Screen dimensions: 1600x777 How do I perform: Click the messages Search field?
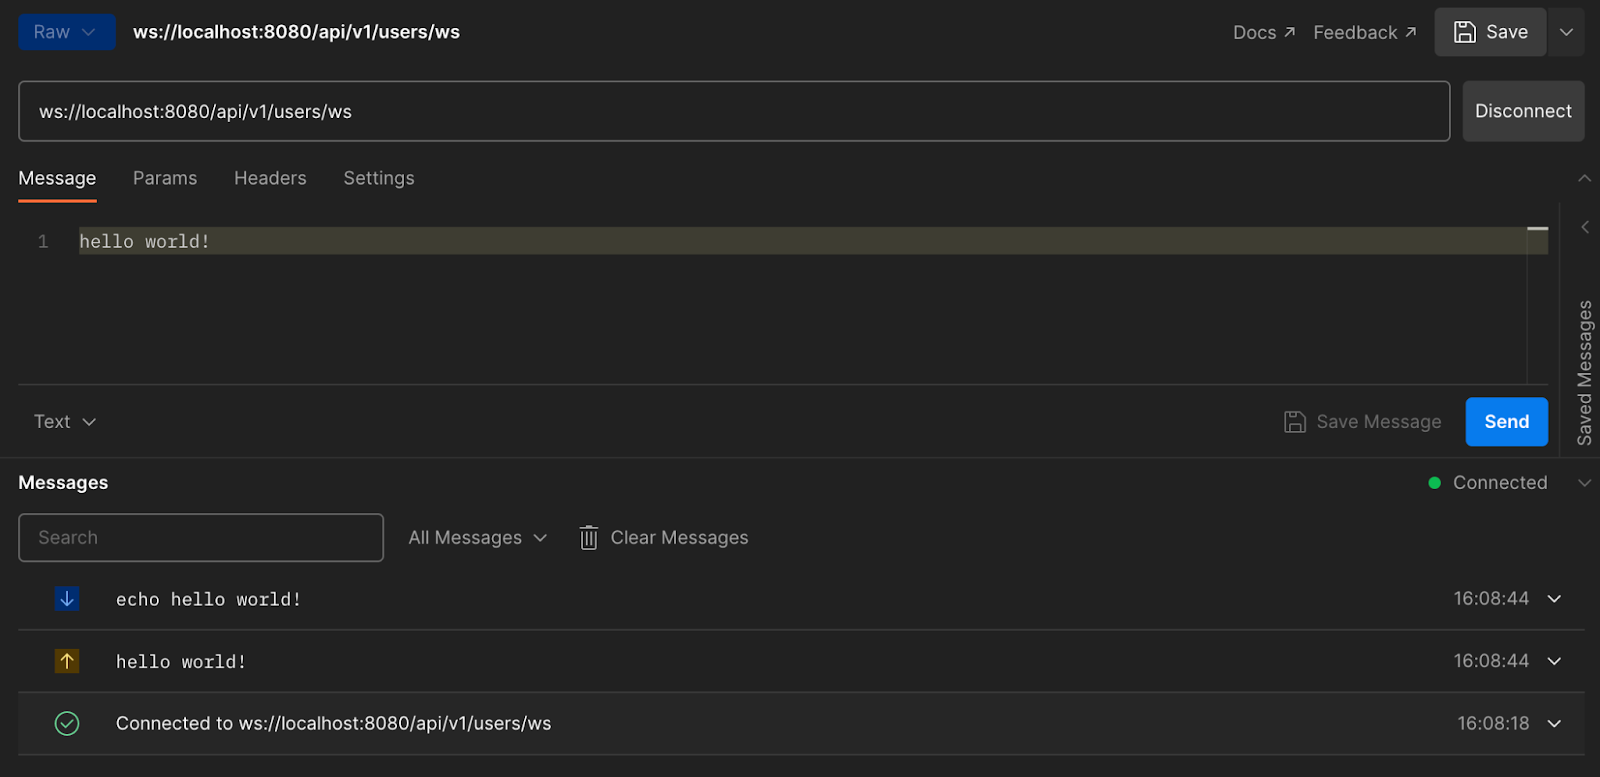coord(201,538)
